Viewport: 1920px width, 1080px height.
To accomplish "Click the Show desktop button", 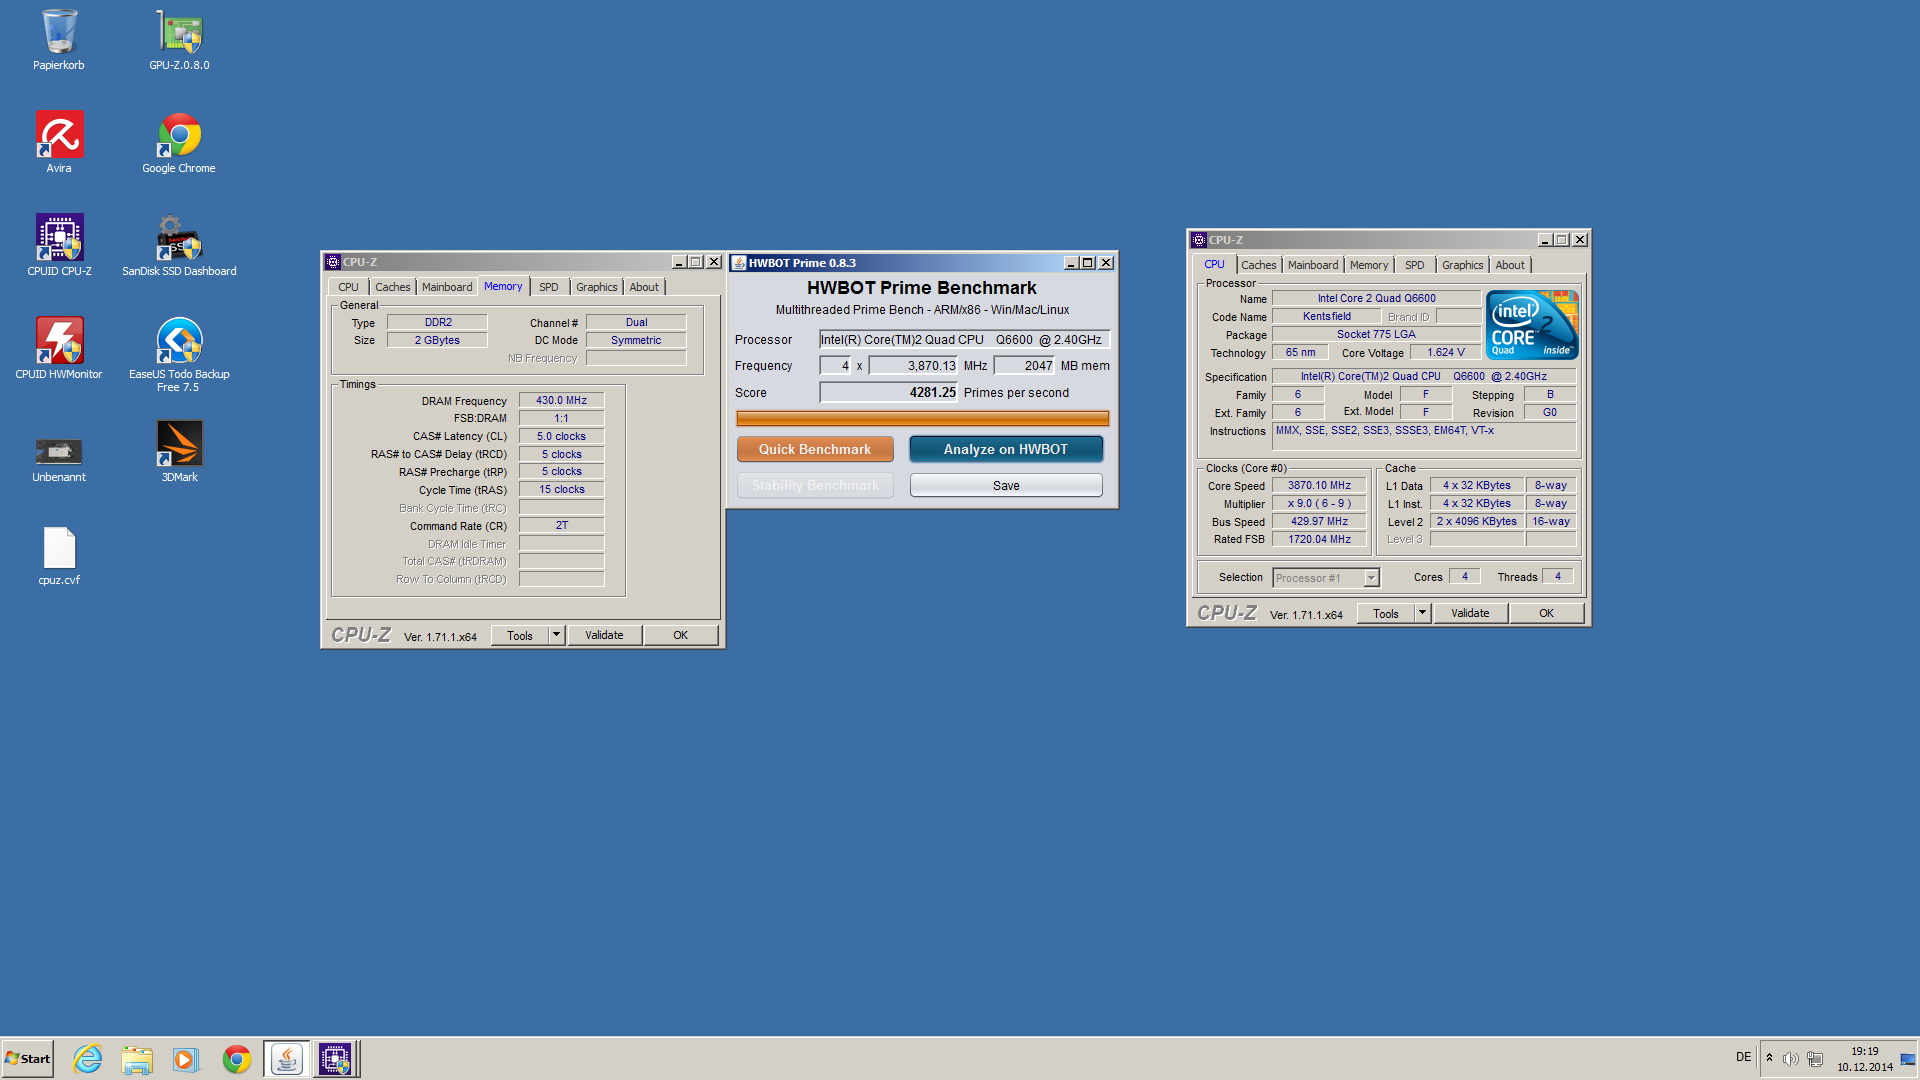I will click(1908, 1059).
